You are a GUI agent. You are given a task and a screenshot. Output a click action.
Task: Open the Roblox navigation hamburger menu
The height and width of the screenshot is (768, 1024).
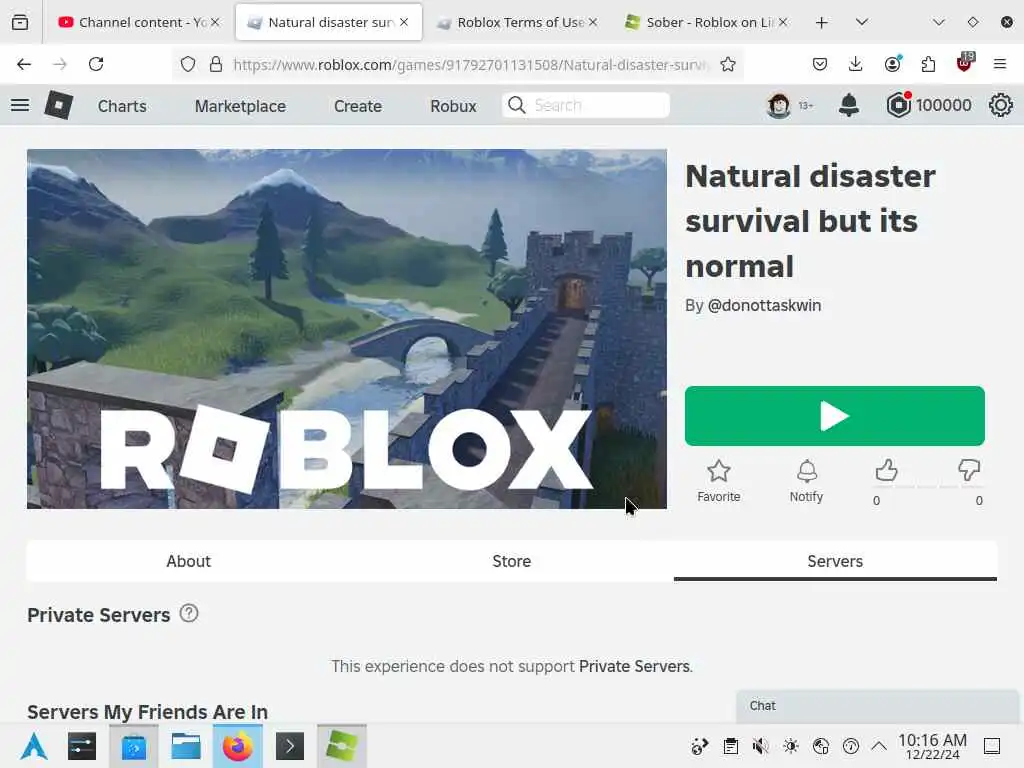20,105
